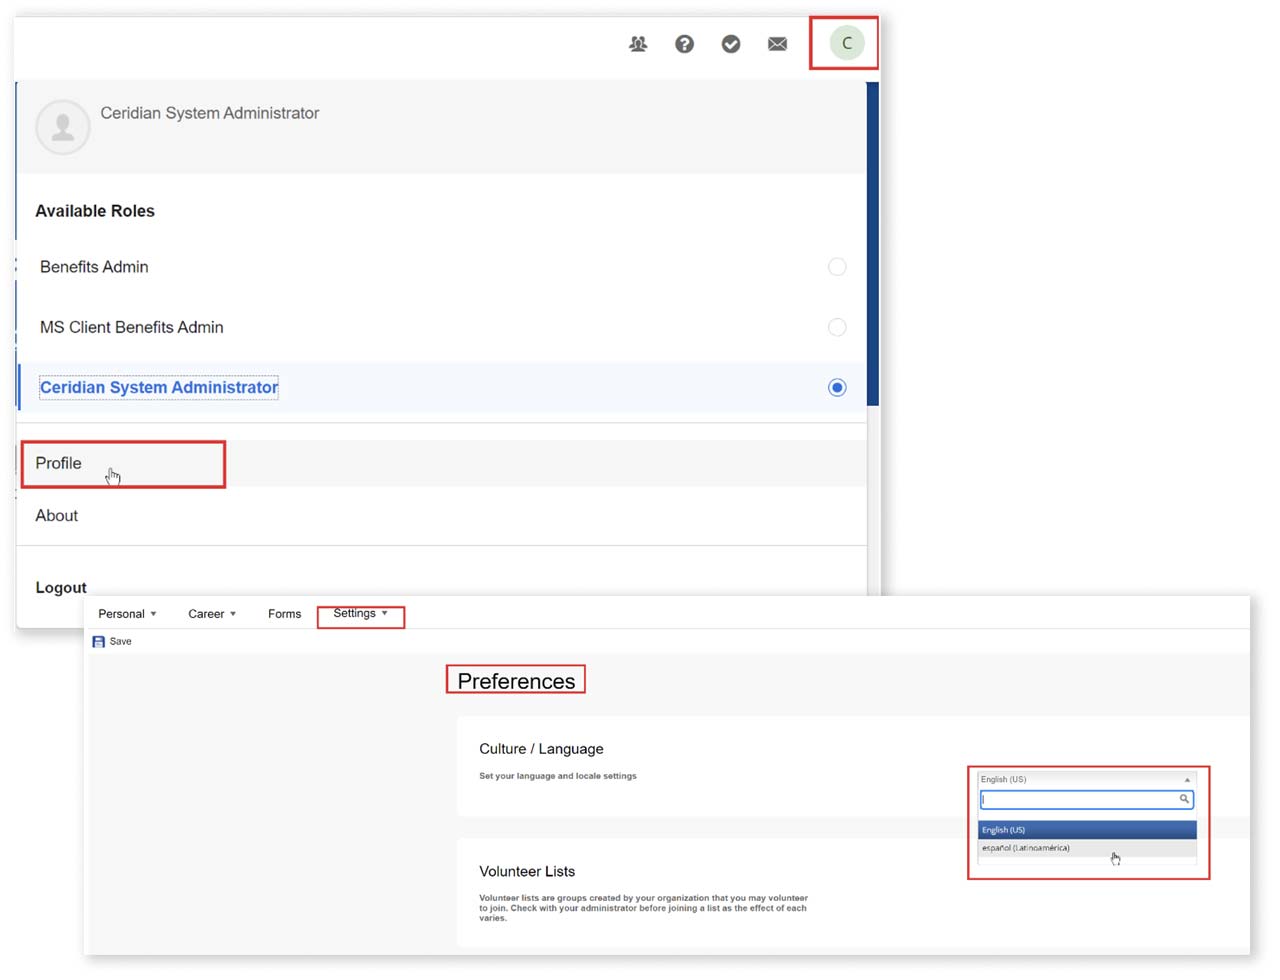Open the Forms tab
The width and height of the screenshot is (1280, 980).
point(284,614)
